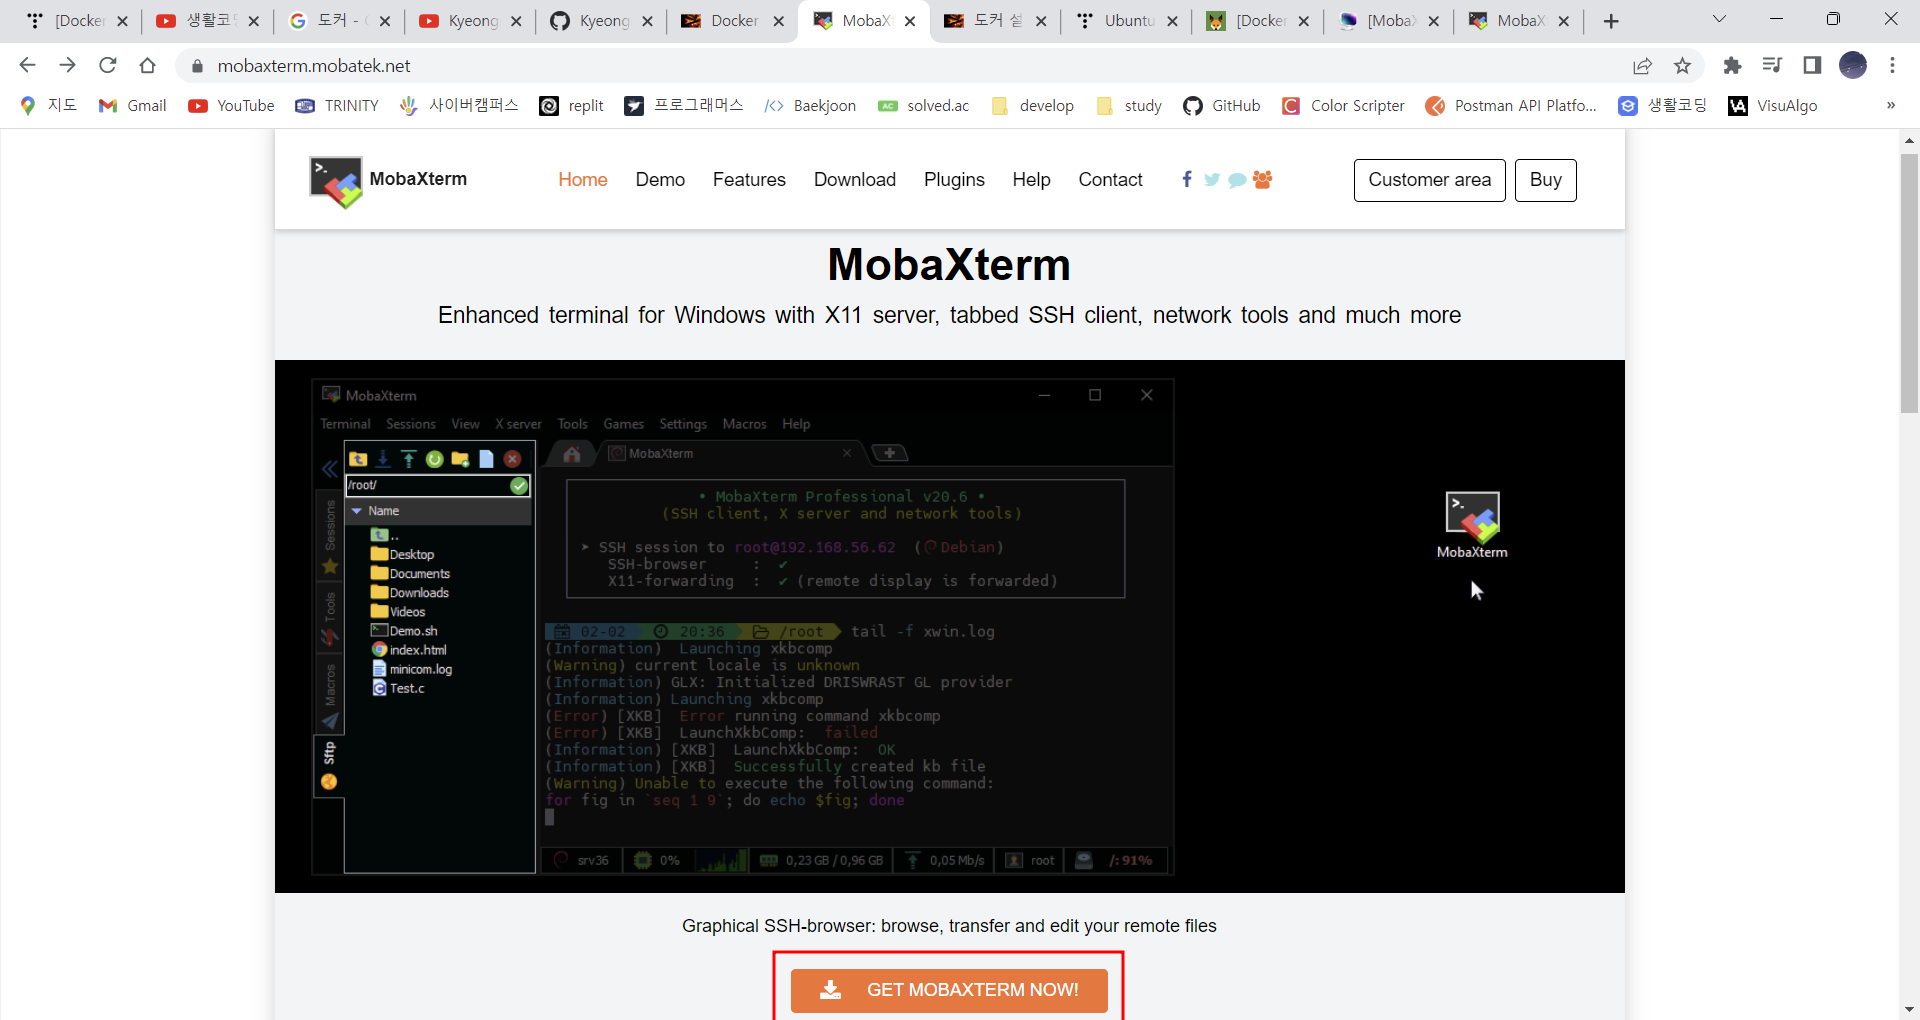Open MobaXterm Facebook icon link
Screen dimensions: 1920x1020
[1186, 179]
